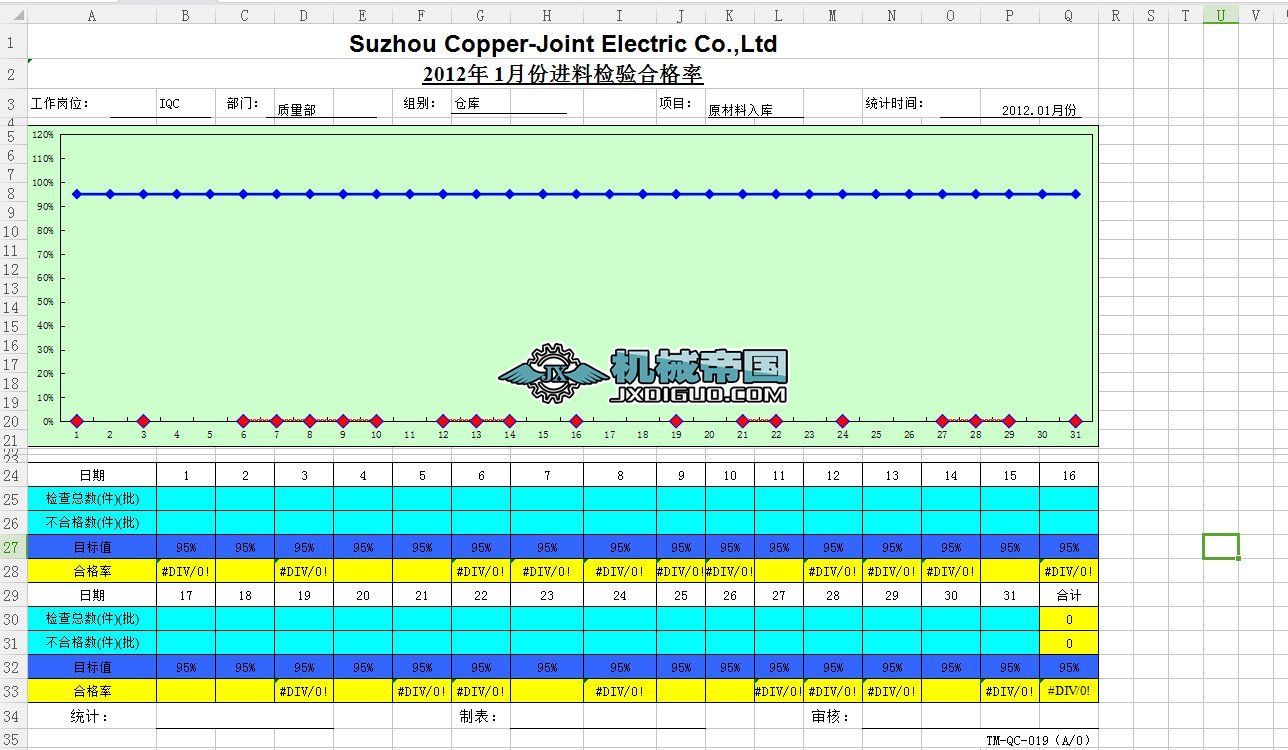Select the 2012.01月份 cell
This screenshot has height=750, width=1288.
click(x=1040, y=110)
